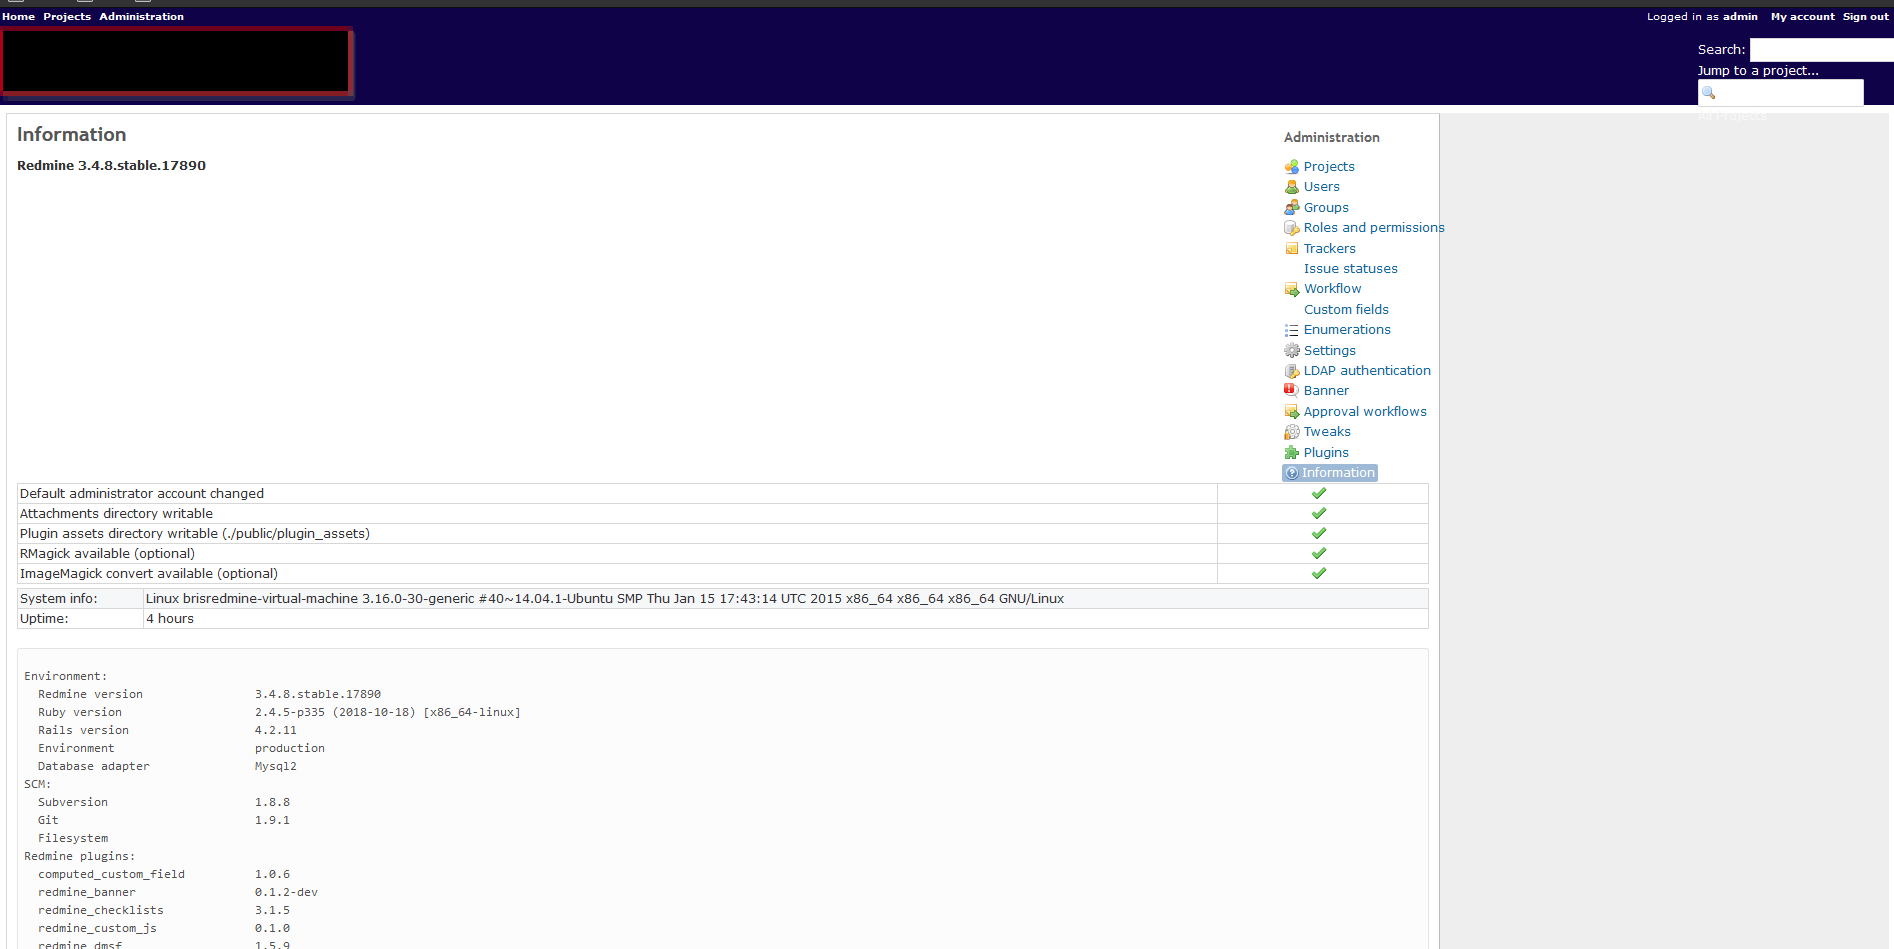Click the Trackers icon in sidebar
Viewport: 1894px width, 949px height.
(1291, 249)
